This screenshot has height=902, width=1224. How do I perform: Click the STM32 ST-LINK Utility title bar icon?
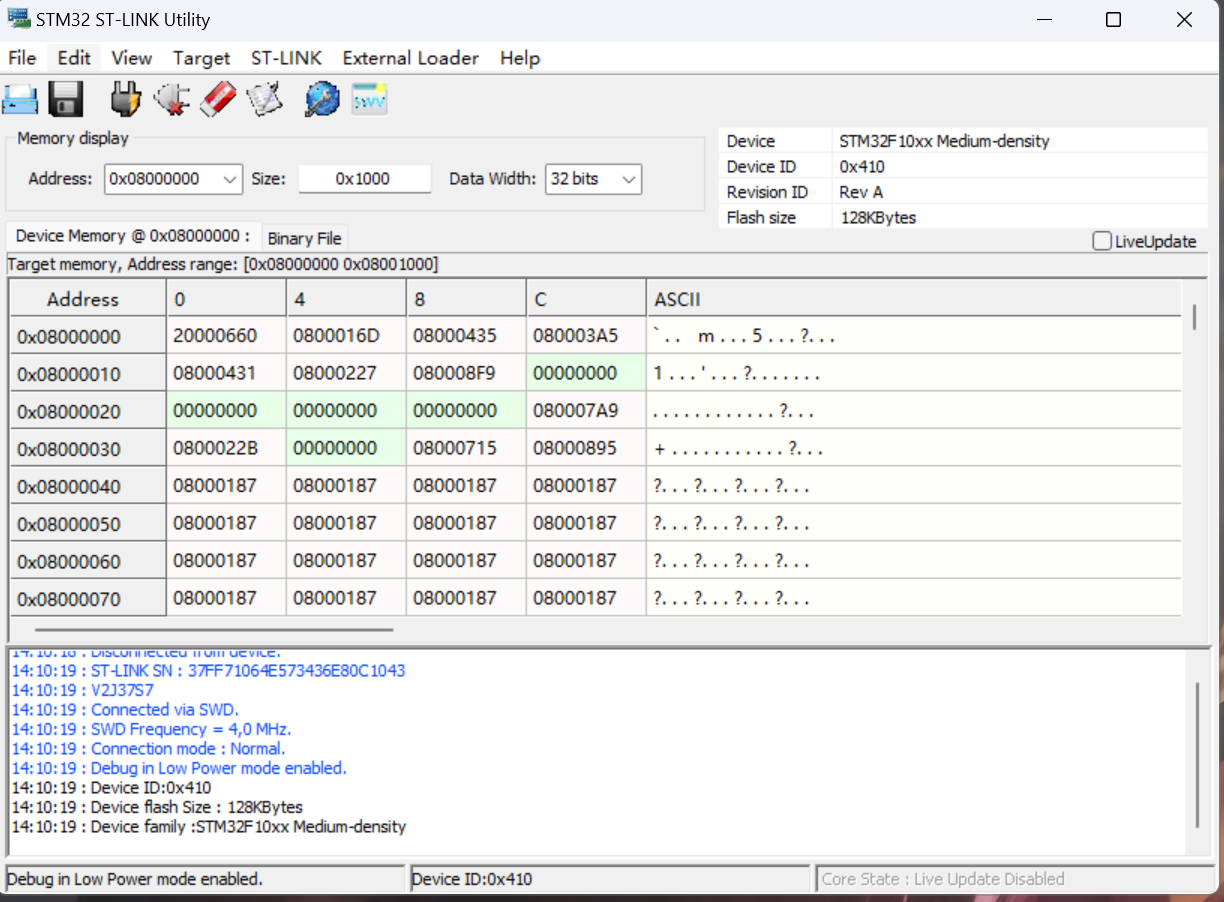pyautogui.click(x=19, y=19)
